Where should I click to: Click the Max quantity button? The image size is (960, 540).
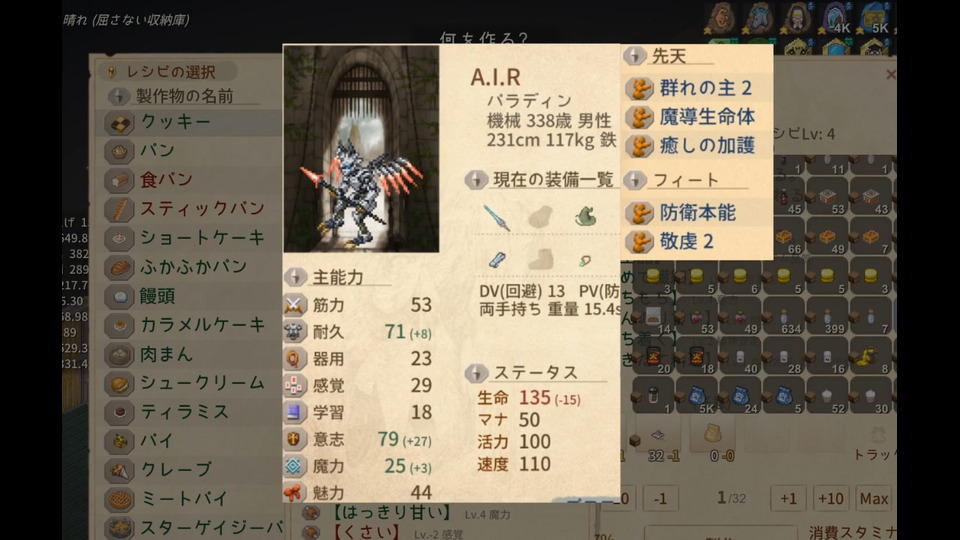tap(874, 499)
